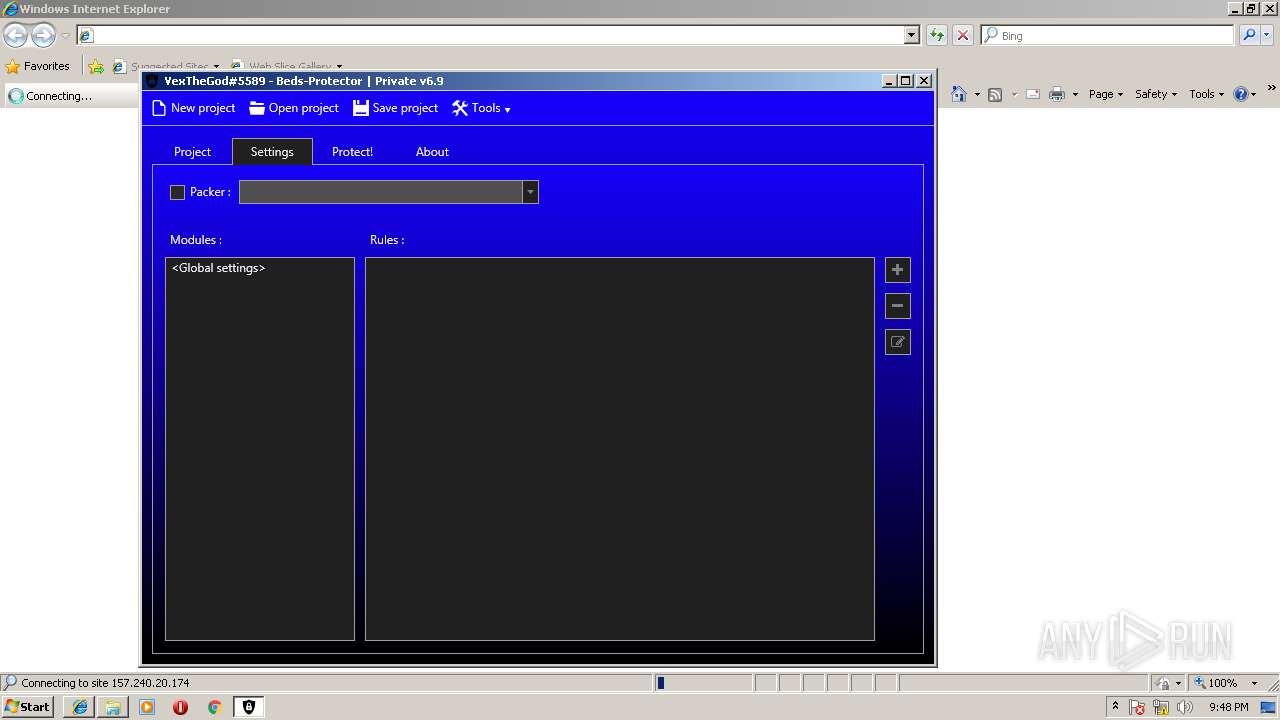The image size is (1280, 720).
Task: Click the RSS feeds icon
Action: point(995,94)
